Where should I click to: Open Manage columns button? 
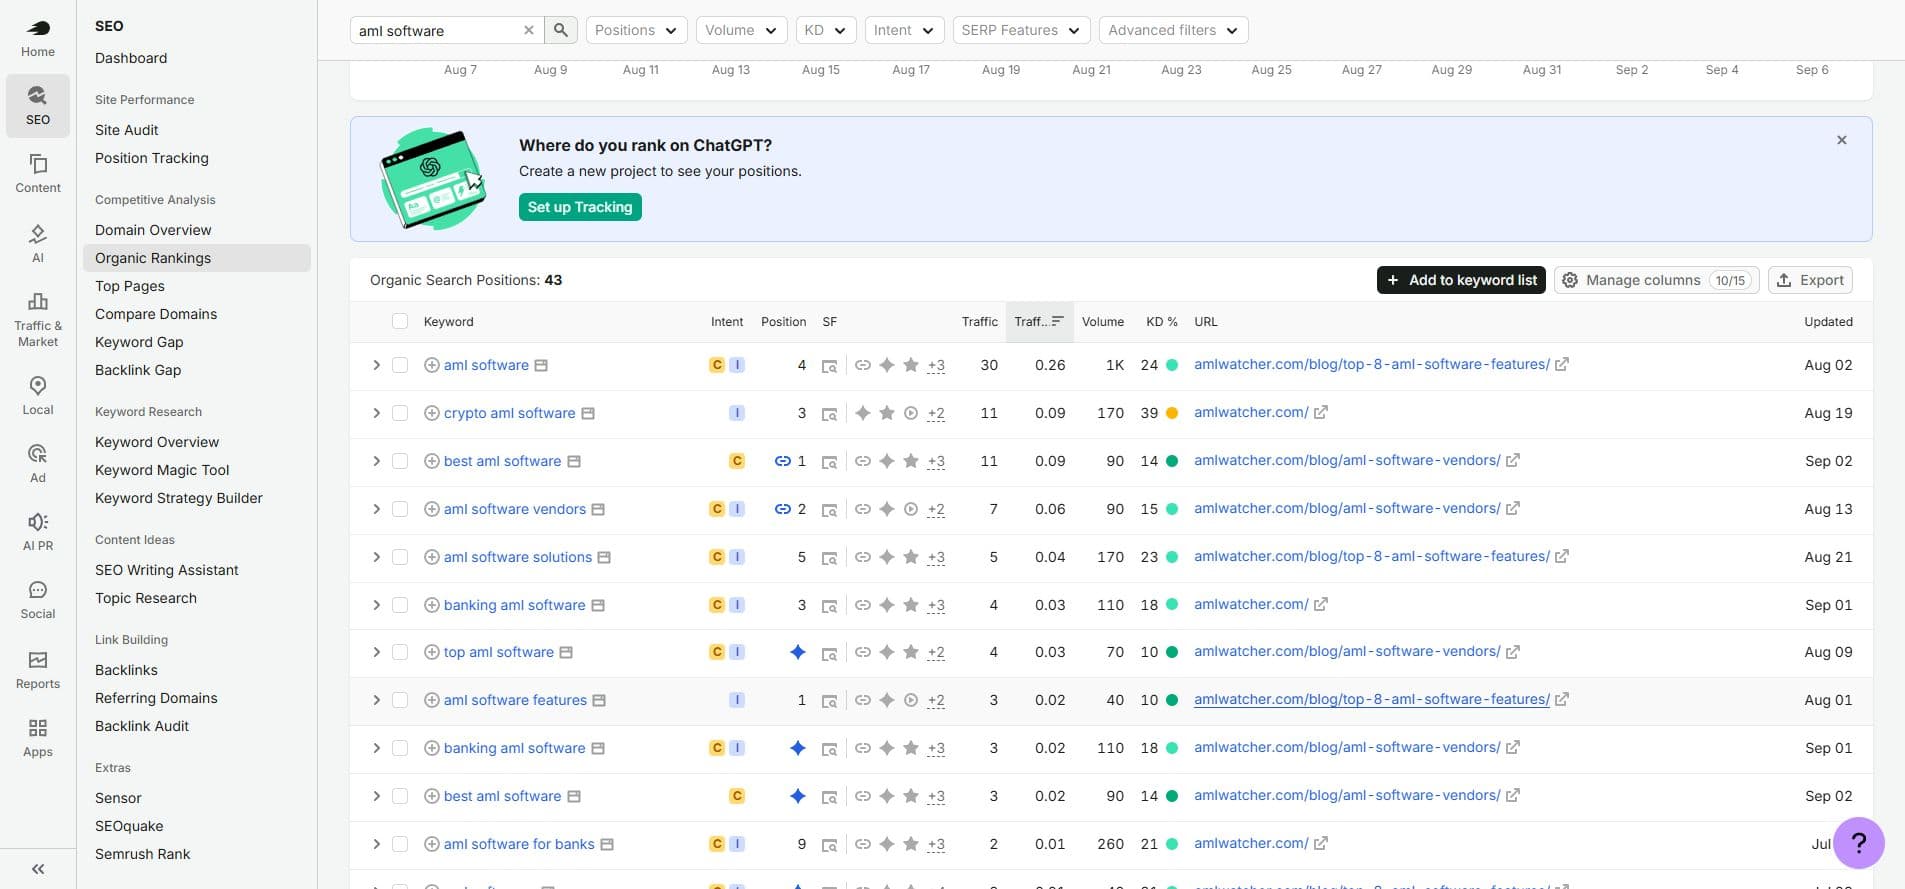point(1656,280)
